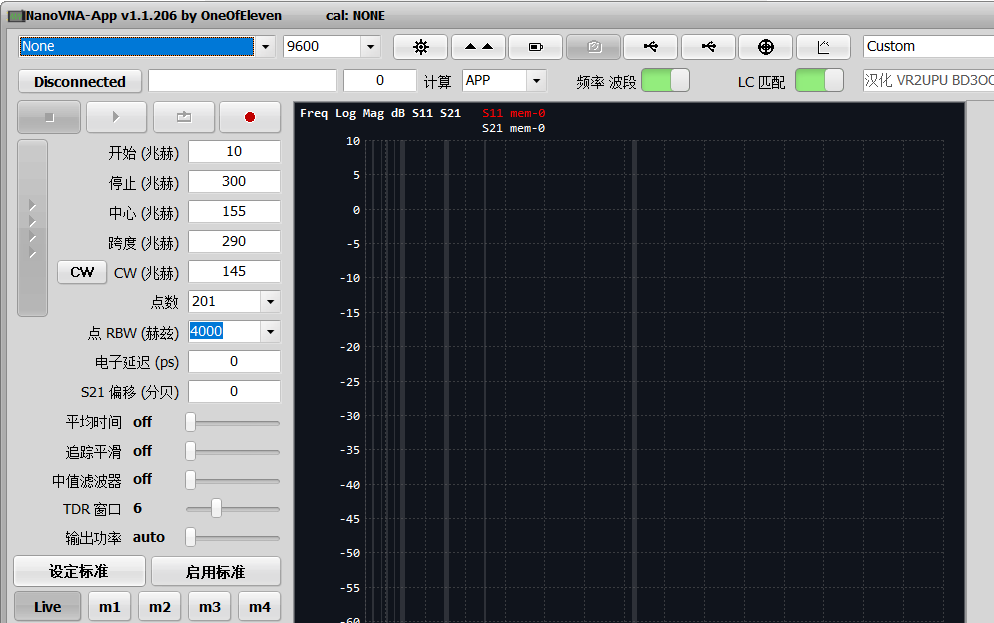Click the TDR 窗口 slider handle
994x623 pixels.
coord(216,509)
